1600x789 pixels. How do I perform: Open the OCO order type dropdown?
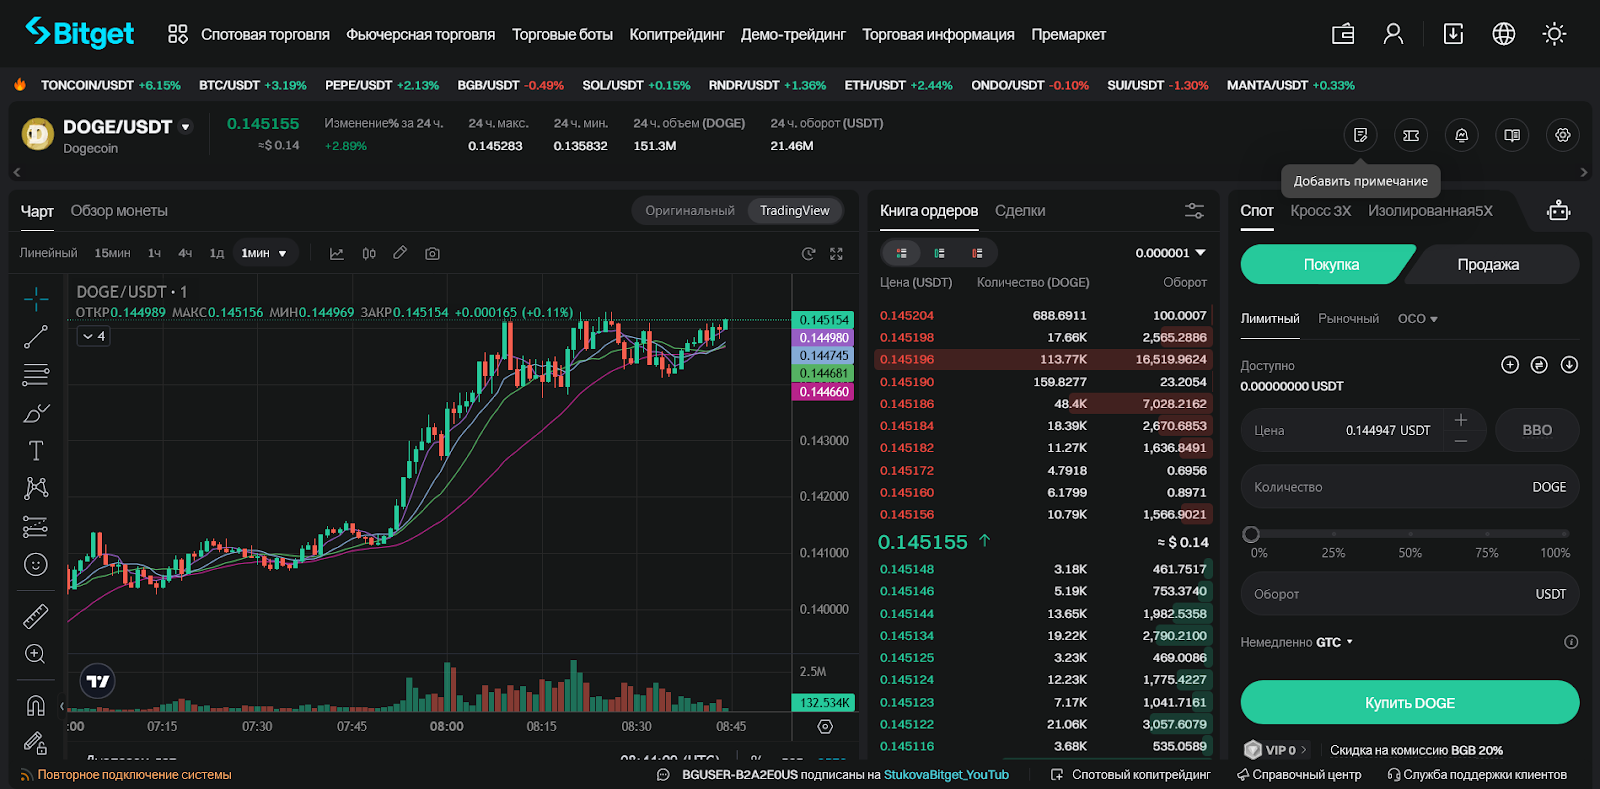click(1418, 319)
